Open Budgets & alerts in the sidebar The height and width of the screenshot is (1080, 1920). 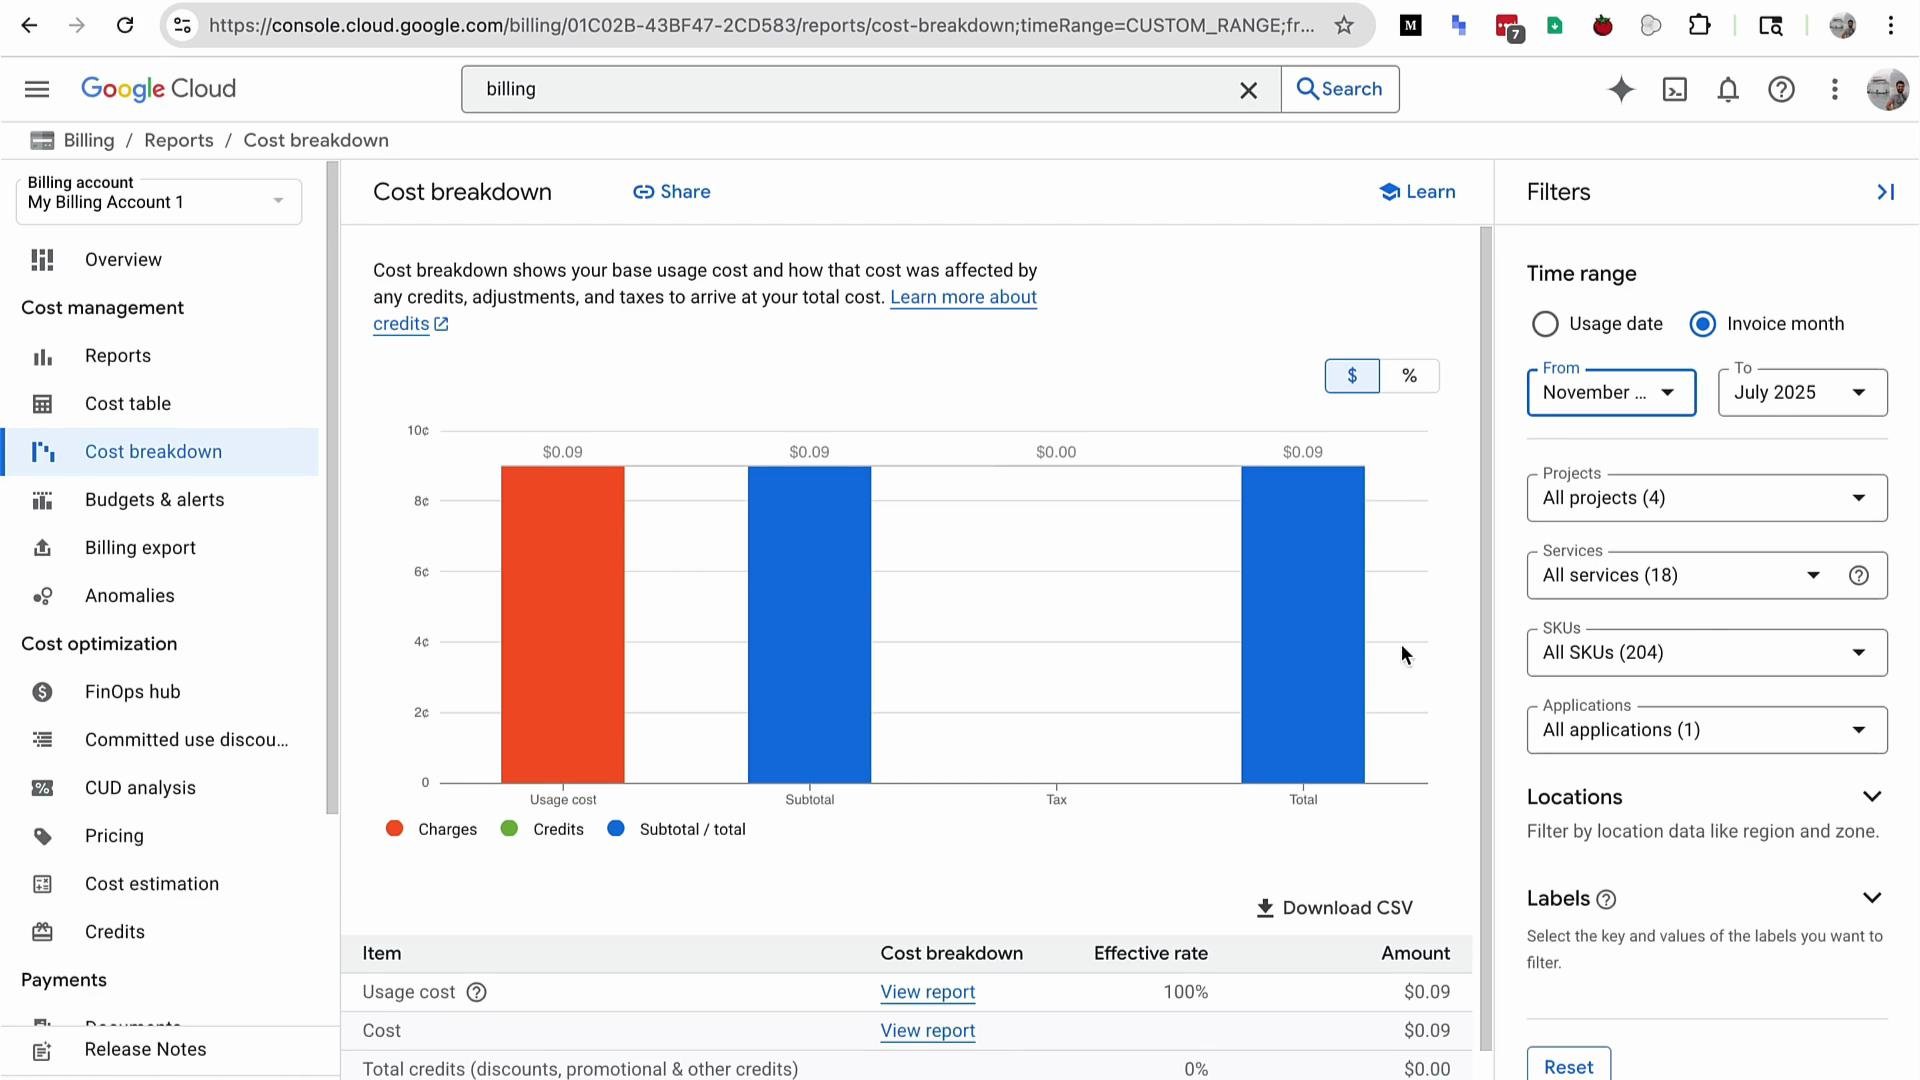click(x=160, y=500)
